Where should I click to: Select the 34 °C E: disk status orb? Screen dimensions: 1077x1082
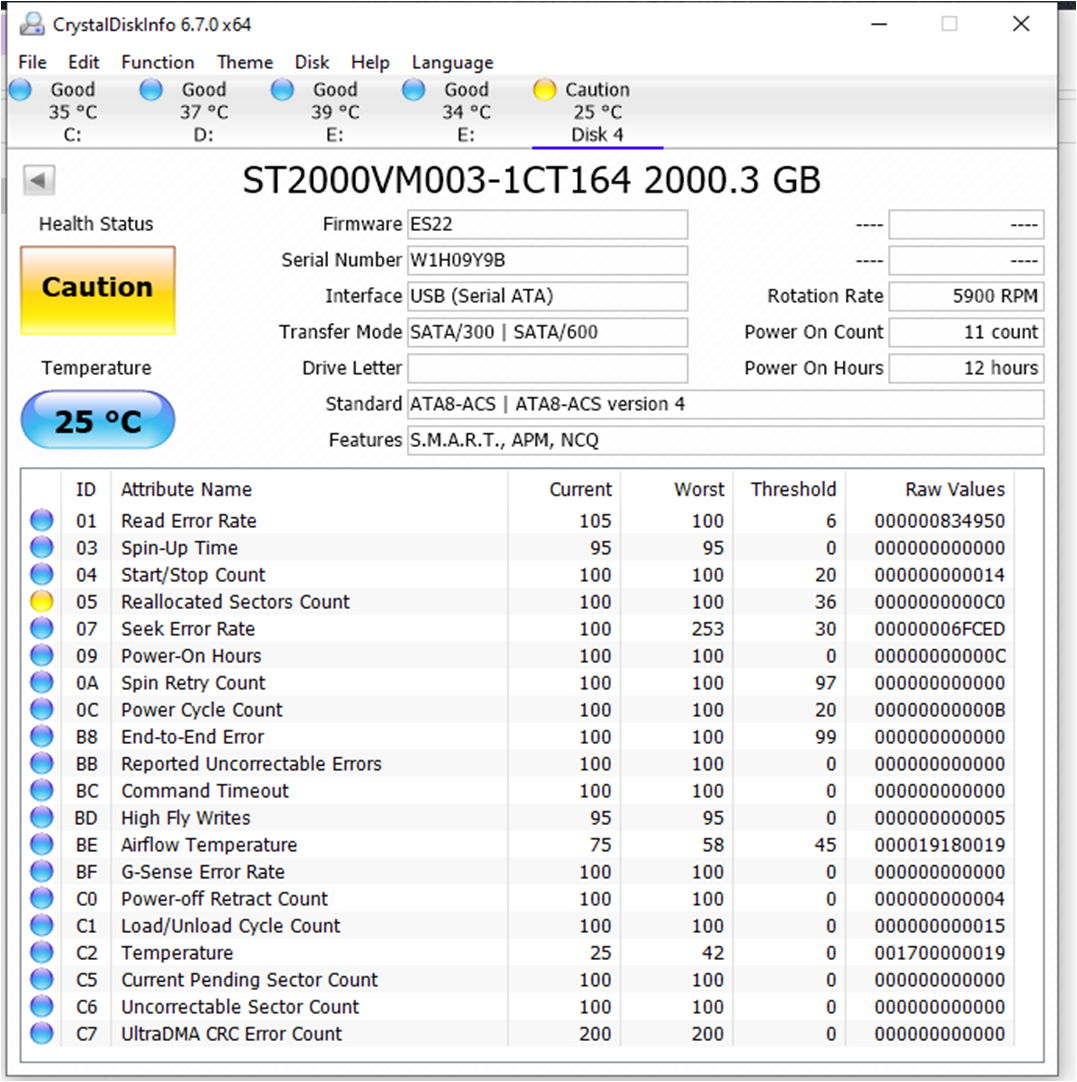[x=413, y=90]
